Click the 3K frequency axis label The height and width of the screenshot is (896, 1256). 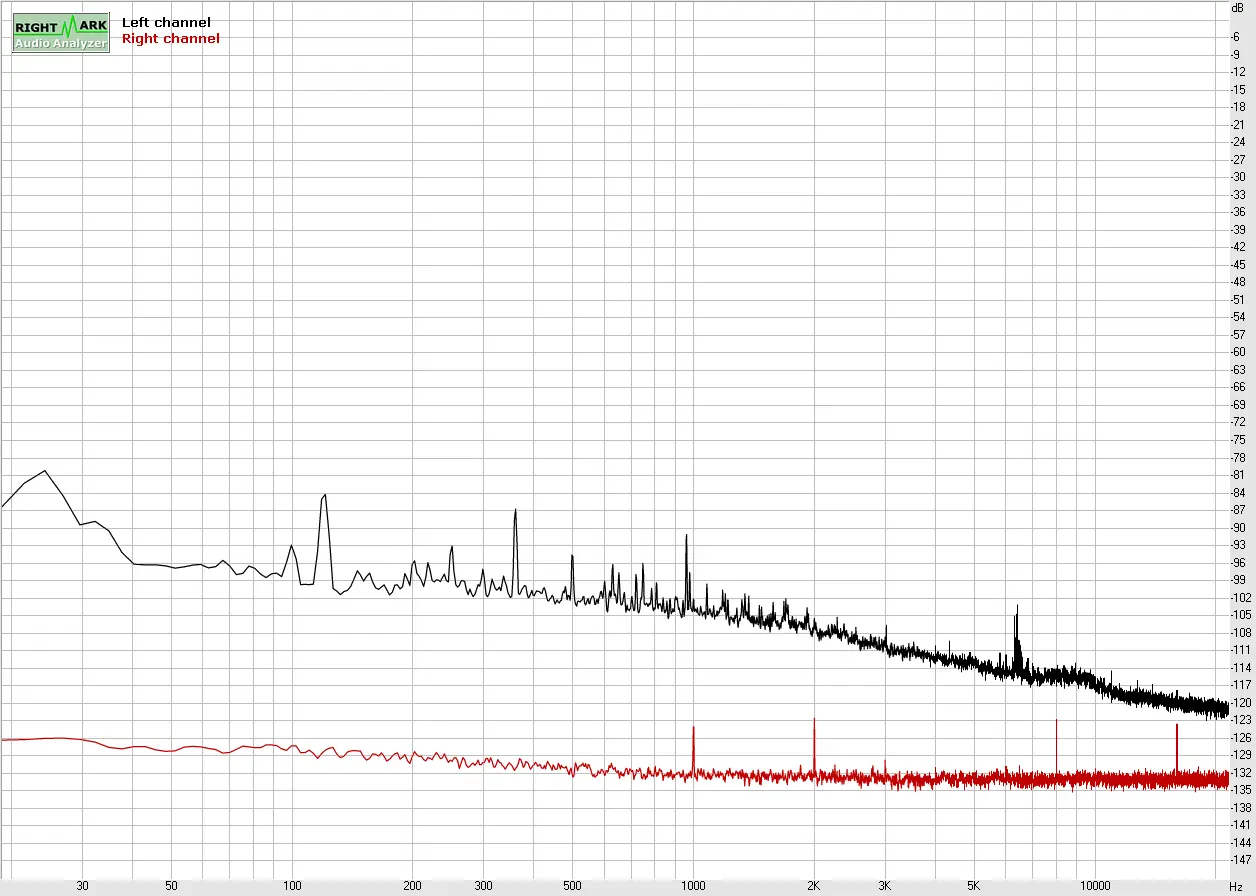(x=885, y=886)
